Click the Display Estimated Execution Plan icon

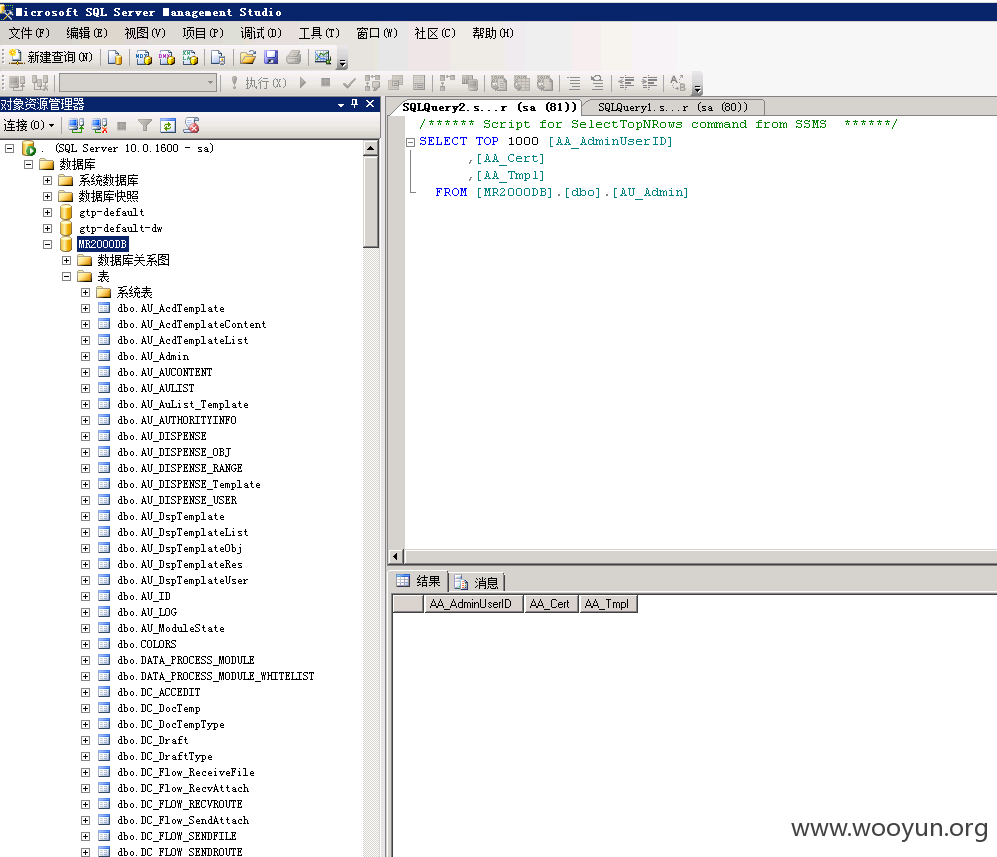pyautogui.click(x=373, y=83)
